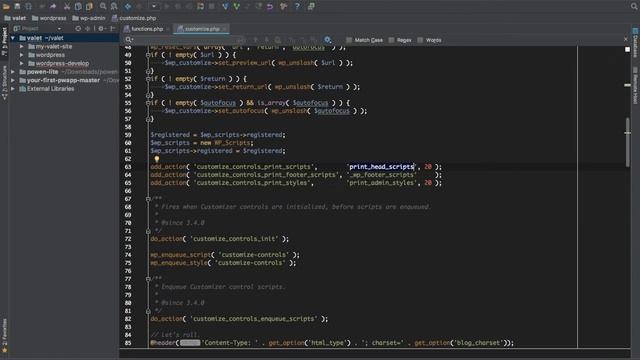Open the Favorites tool window tab
Image resolution: width=640 pixels, height=360 pixels.
(4, 336)
